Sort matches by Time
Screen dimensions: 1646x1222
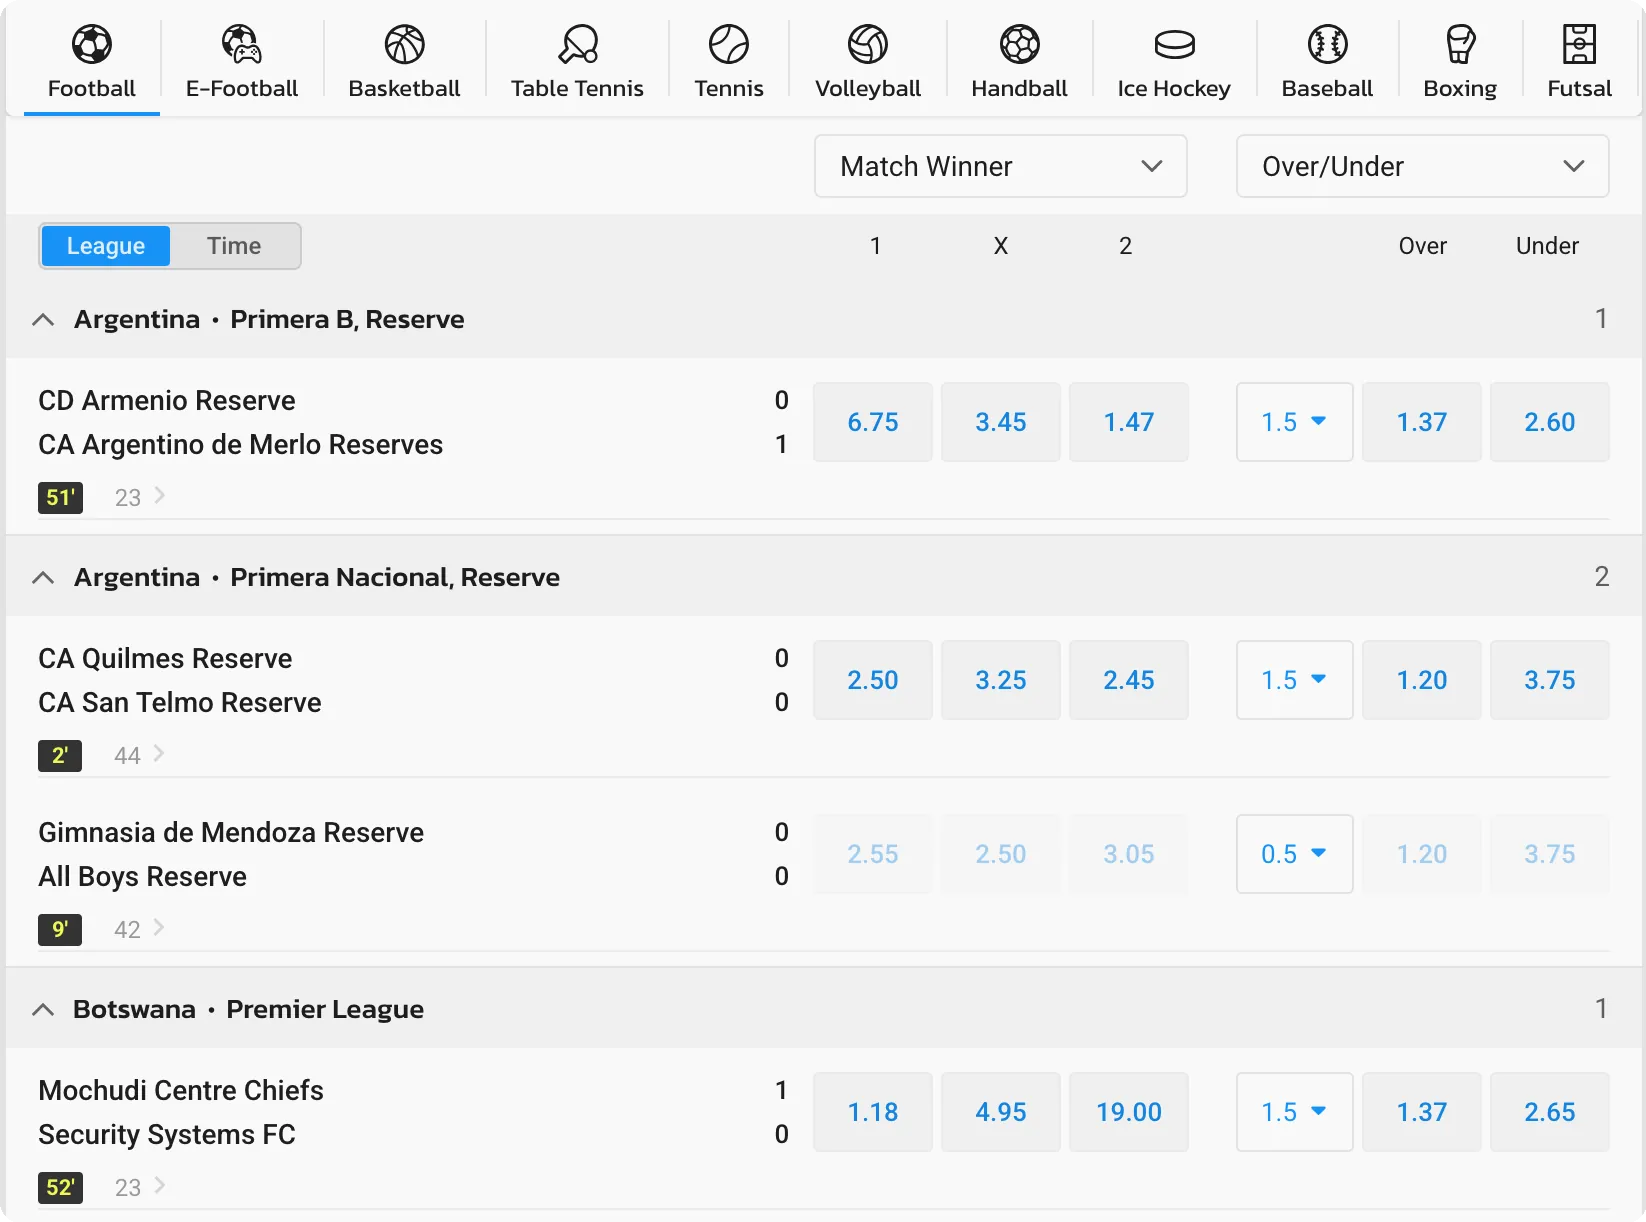tap(234, 246)
